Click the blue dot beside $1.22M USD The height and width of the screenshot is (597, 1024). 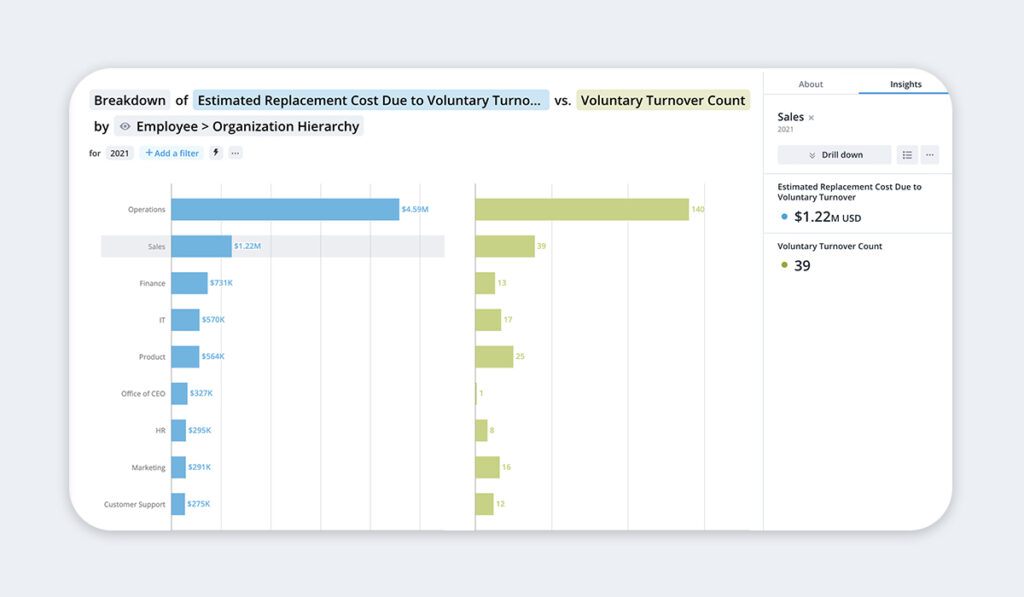point(784,216)
